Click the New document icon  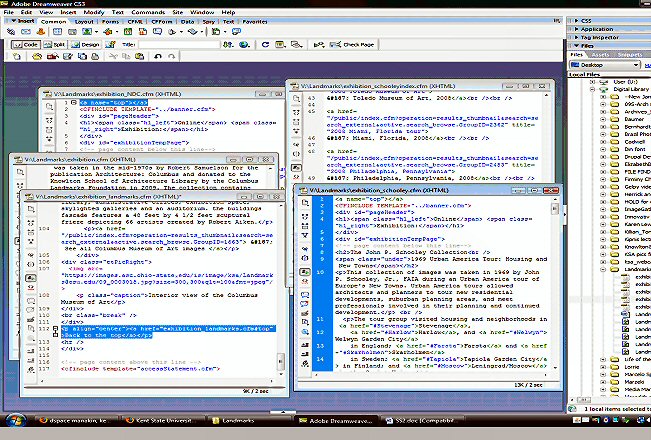(x=17, y=56)
